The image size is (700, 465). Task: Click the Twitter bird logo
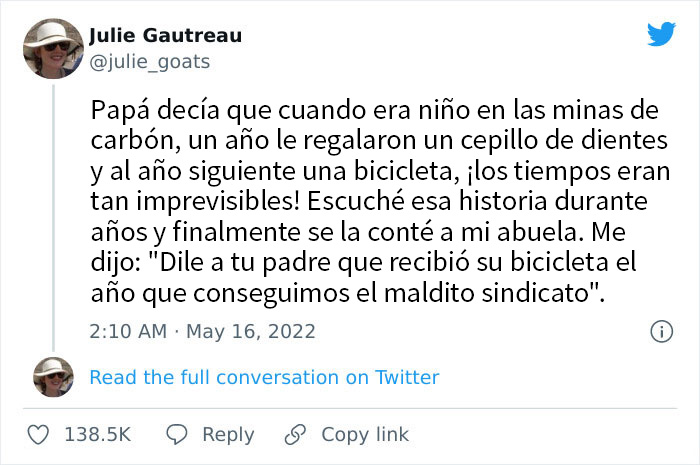click(661, 35)
